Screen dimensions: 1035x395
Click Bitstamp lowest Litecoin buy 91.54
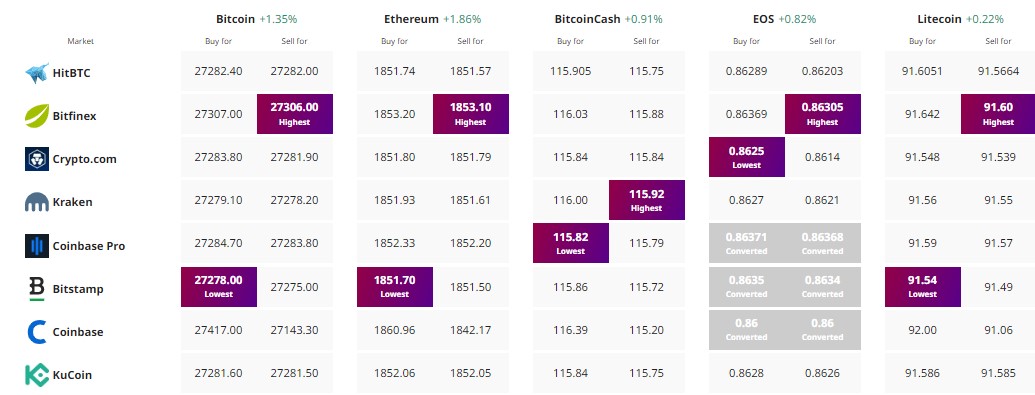coord(923,287)
